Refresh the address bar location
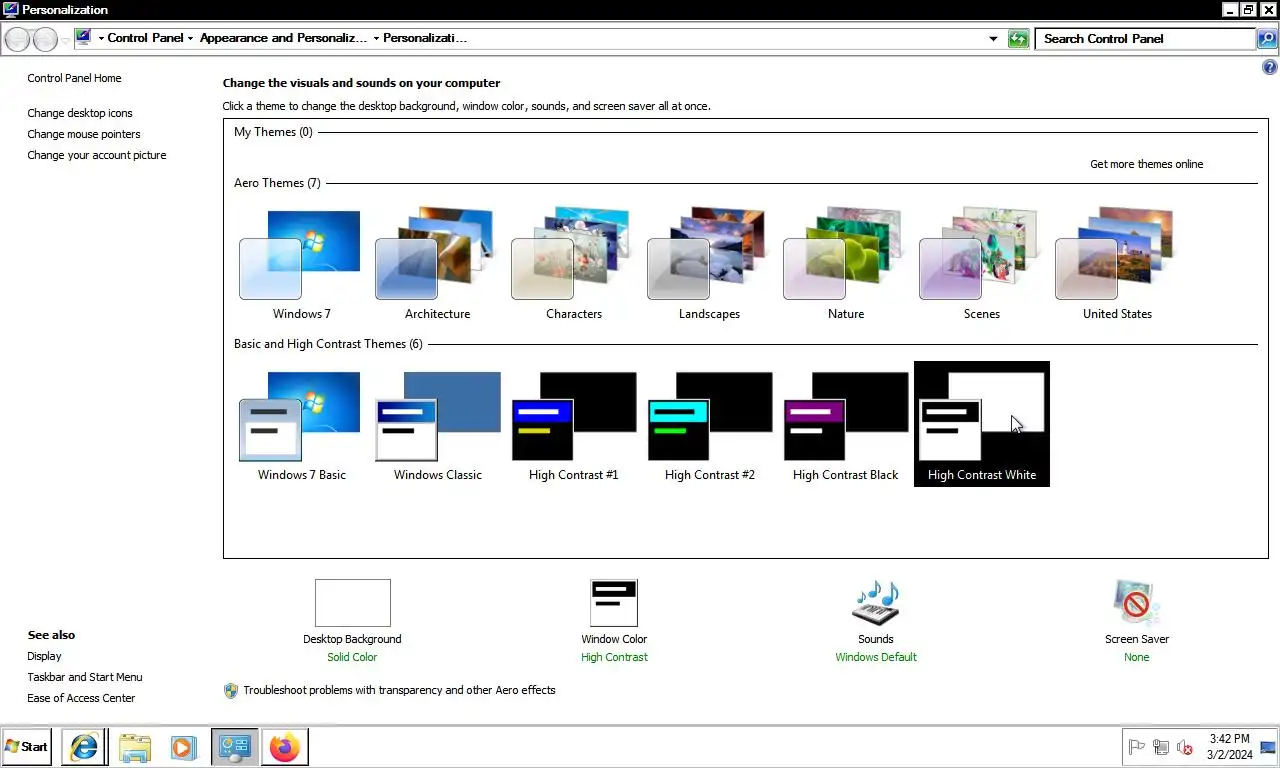Viewport: 1280px width, 768px height. 1018,39
